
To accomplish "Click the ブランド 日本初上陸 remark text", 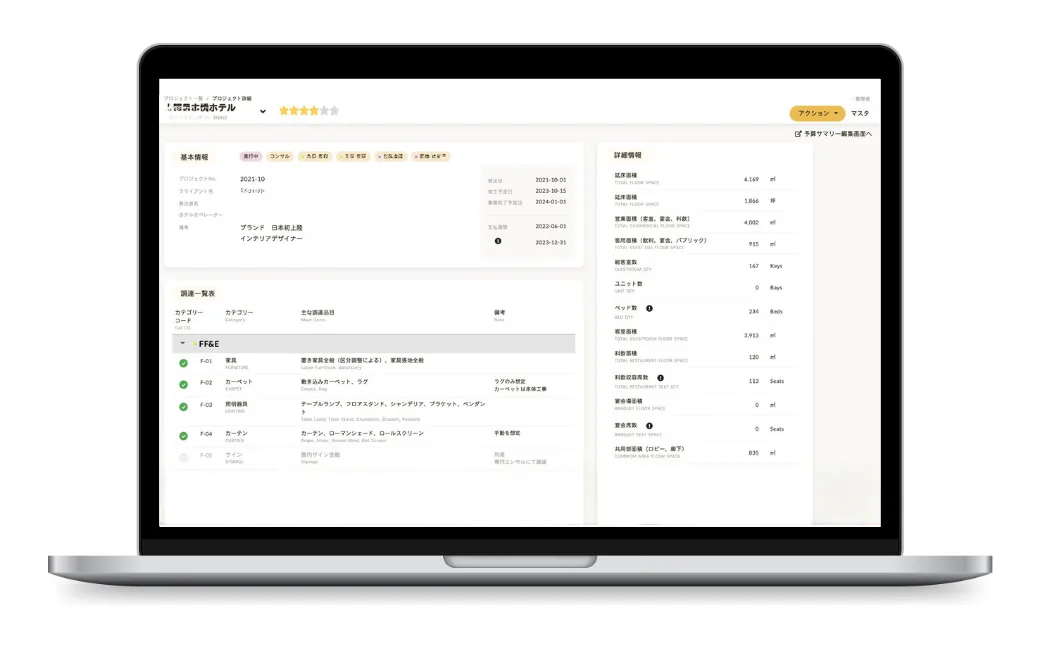I will (x=271, y=228).
